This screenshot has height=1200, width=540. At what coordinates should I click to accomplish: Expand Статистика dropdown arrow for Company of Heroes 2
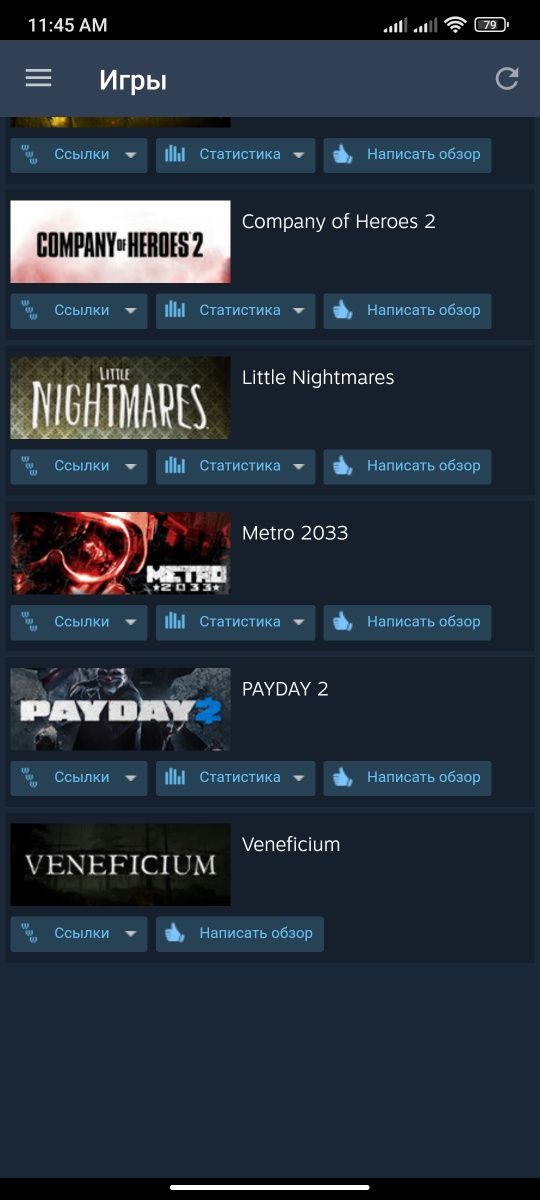tap(298, 311)
